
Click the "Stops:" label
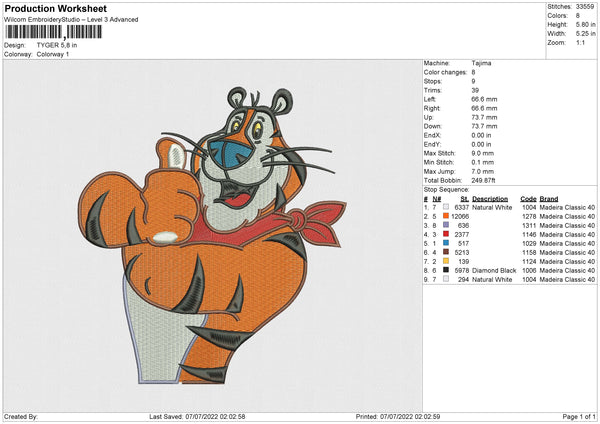pos(433,81)
